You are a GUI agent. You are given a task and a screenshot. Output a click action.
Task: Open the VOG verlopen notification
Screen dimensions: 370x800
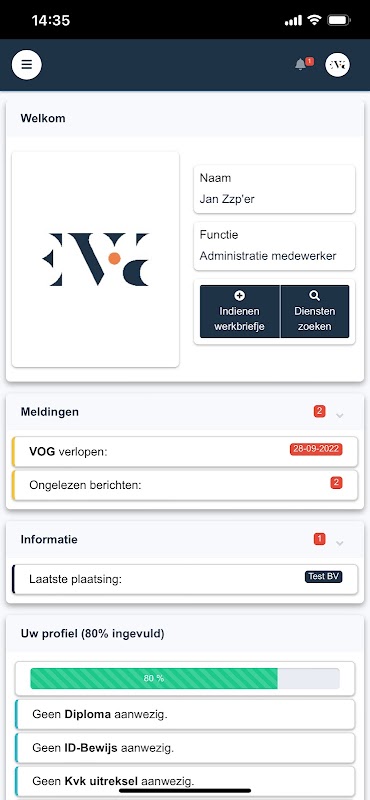(184, 452)
